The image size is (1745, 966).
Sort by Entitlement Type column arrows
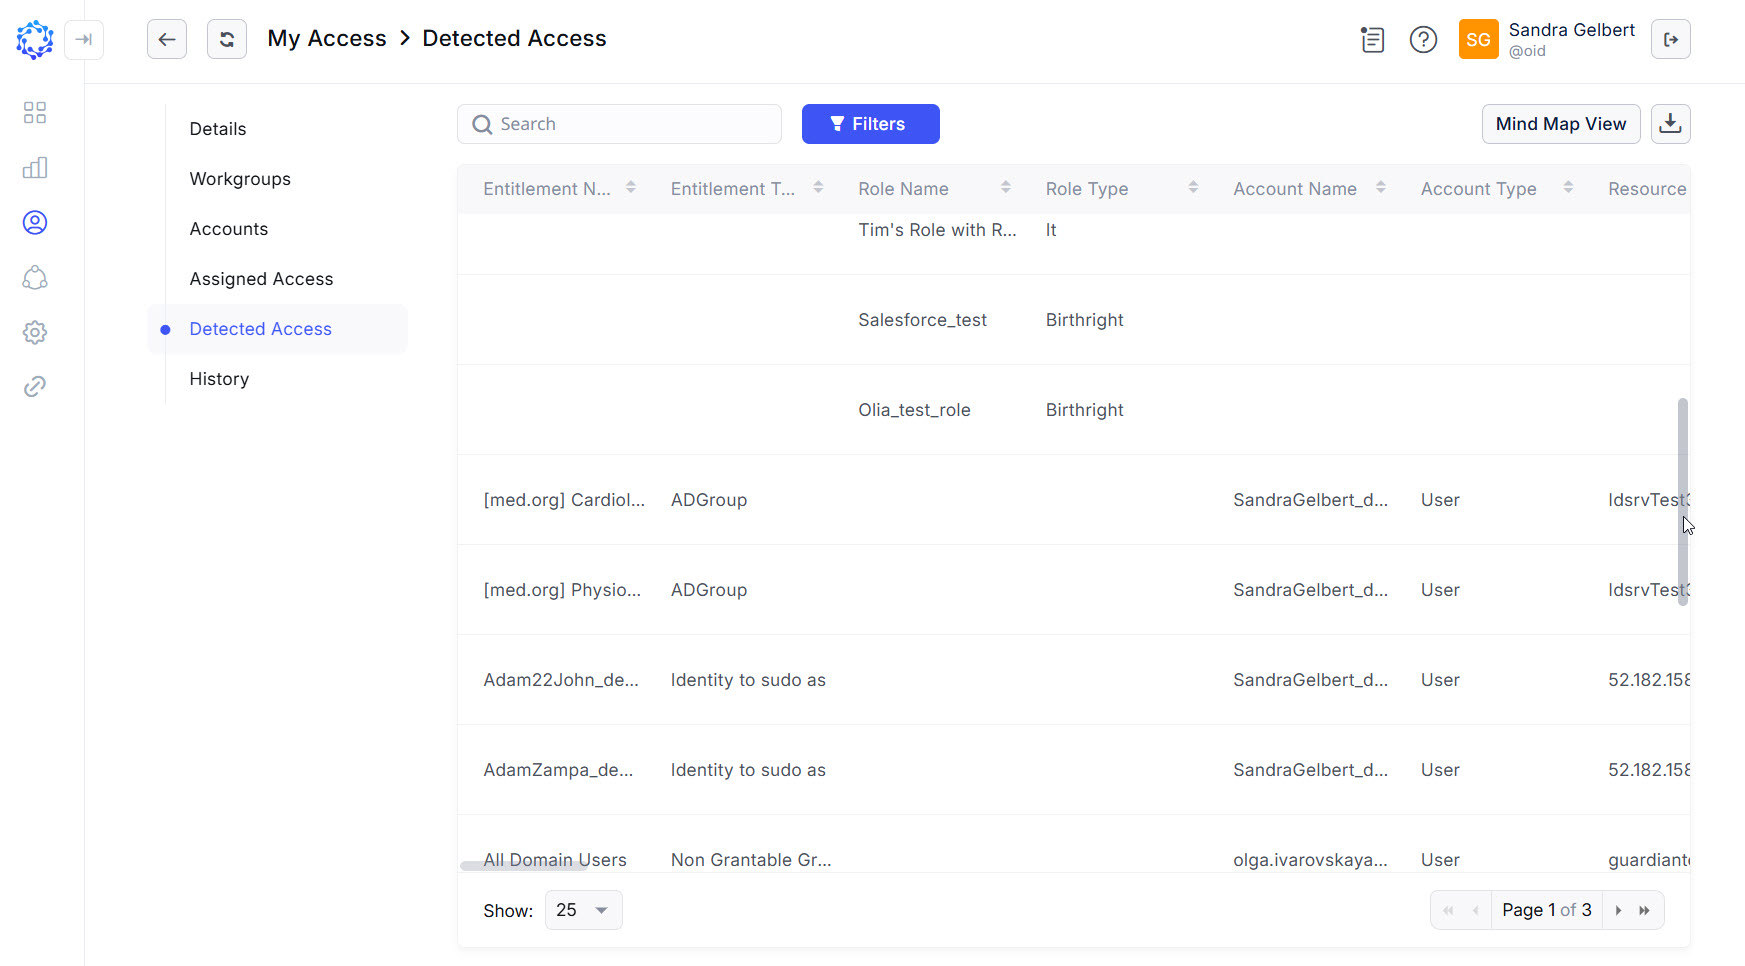[x=818, y=188]
